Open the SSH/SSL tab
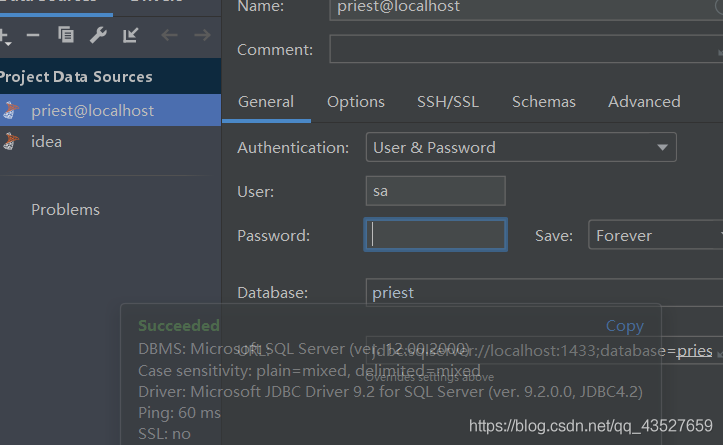 pyautogui.click(x=448, y=102)
